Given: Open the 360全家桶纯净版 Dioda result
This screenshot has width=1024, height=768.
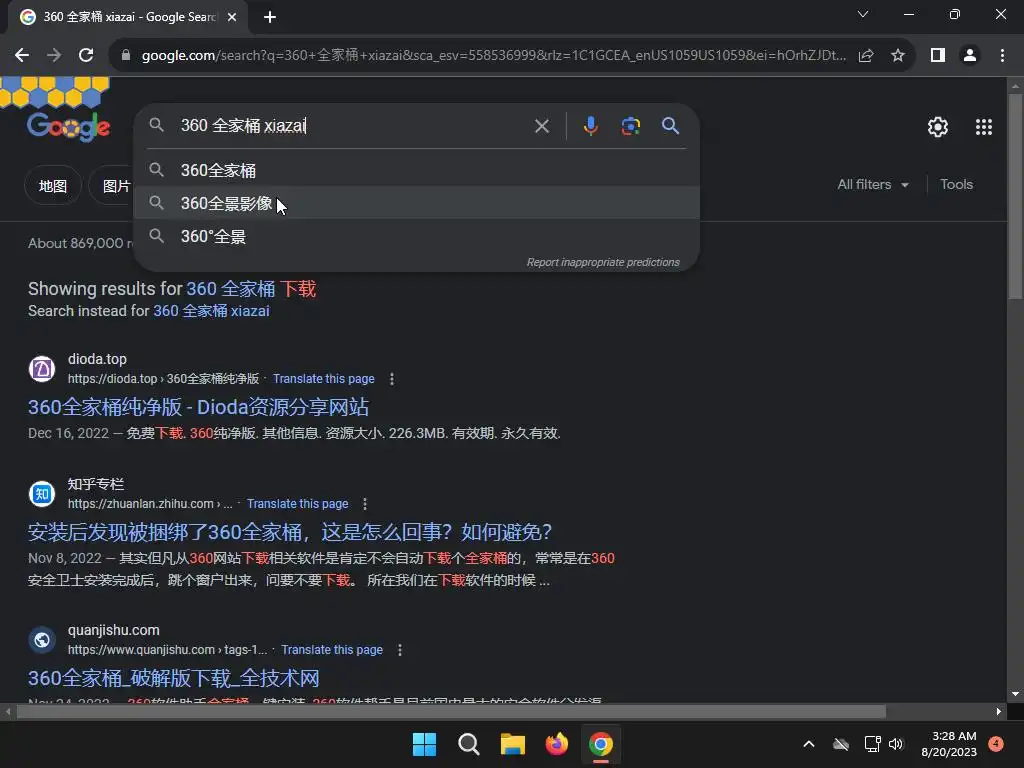Looking at the screenshot, I should point(198,407).
